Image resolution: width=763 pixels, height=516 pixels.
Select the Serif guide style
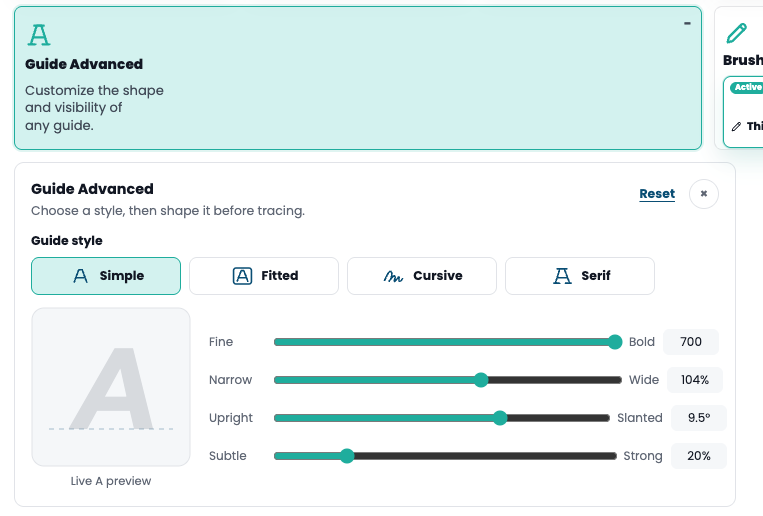pyautogui.click(x=580, y=276)
